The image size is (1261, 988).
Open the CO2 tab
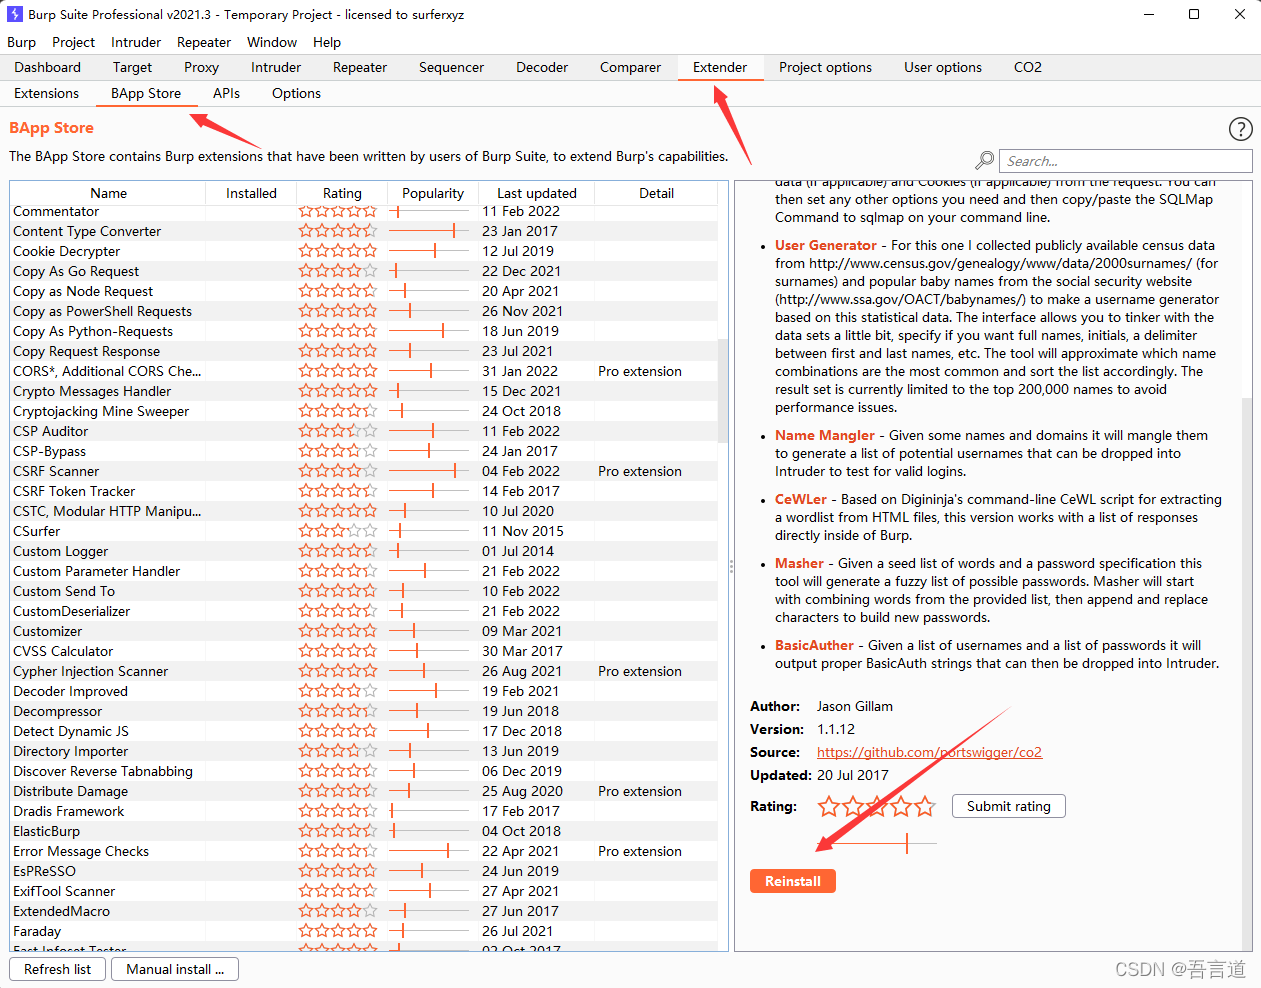click(x=1028, y=67)
